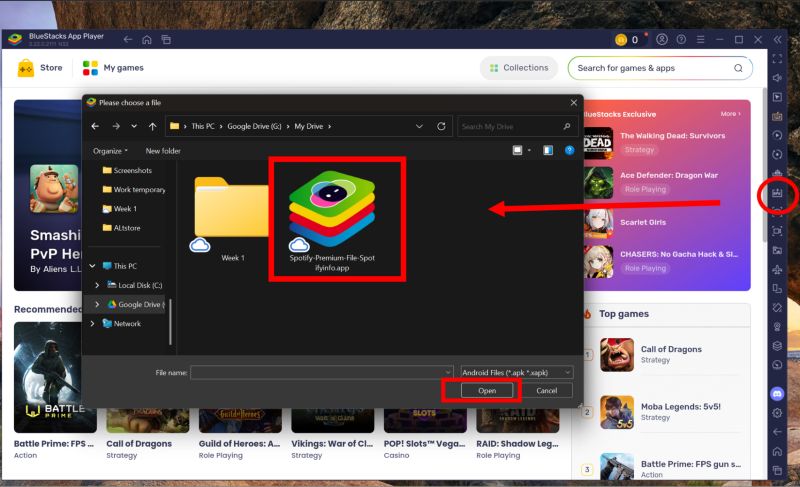Open the help question mark icon in title bar
The image size is (800, 487).
coord(681,39)
